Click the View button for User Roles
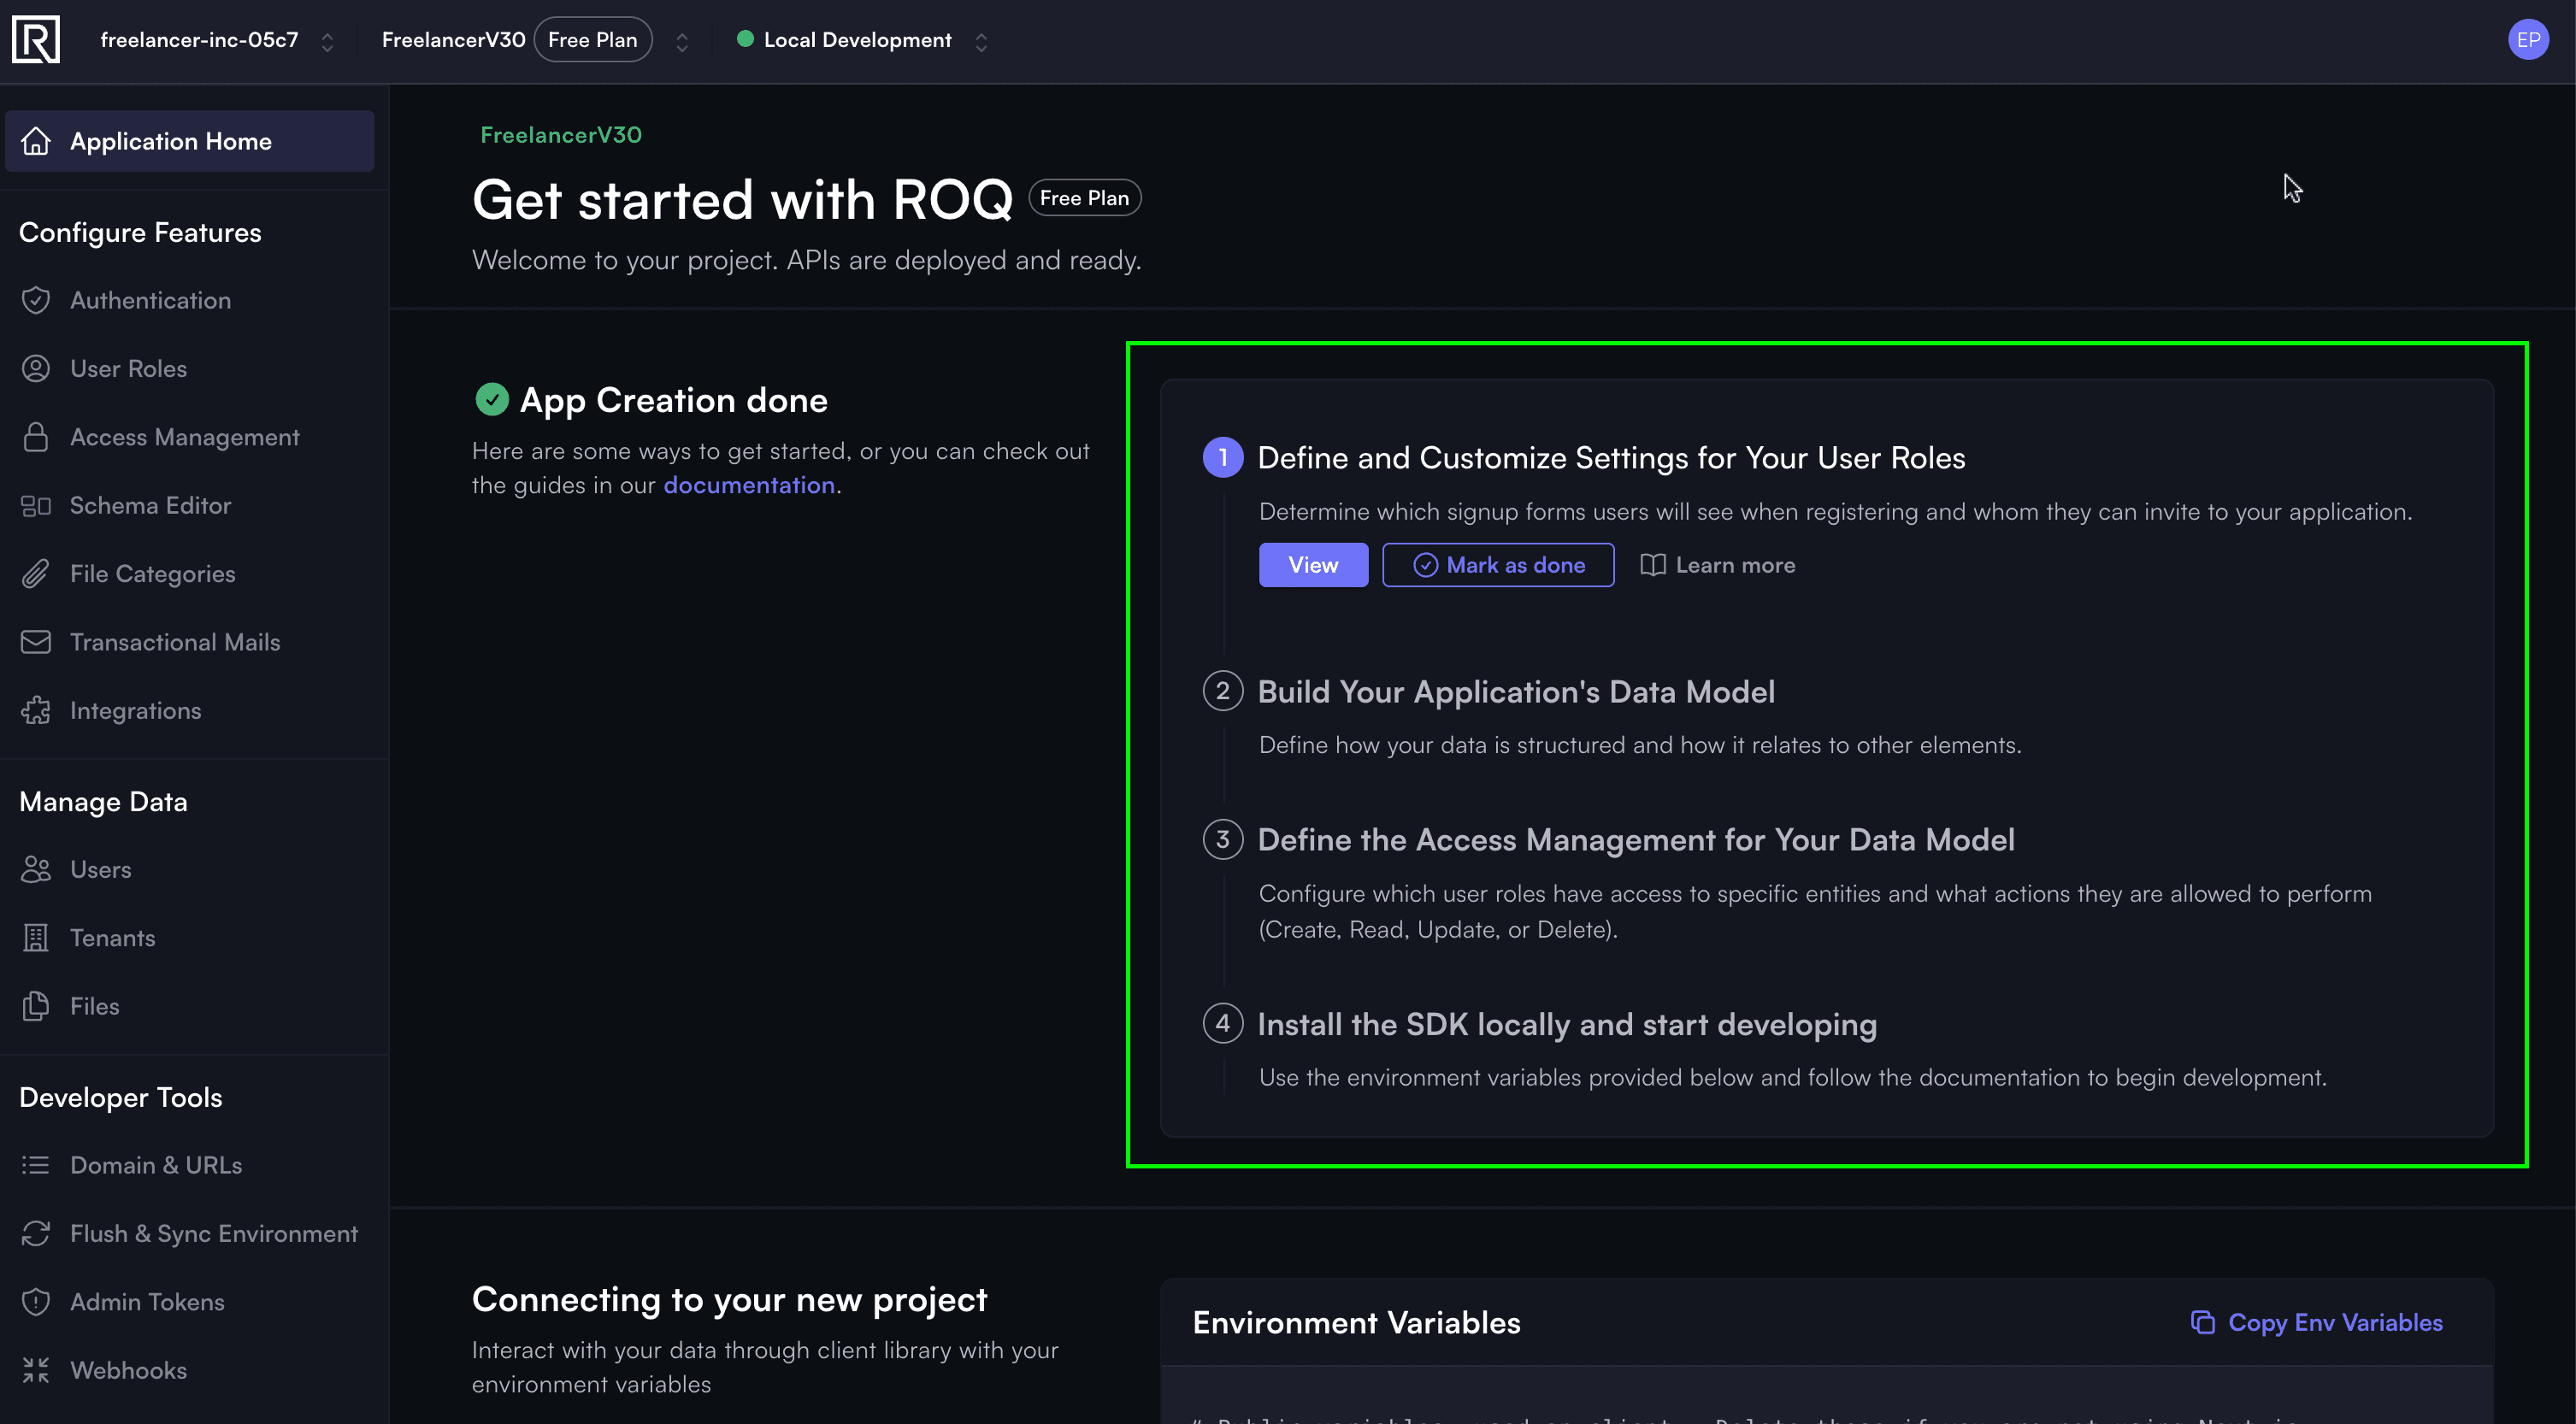Screen dimensions: 2576x1424 tap(1313, 565)
